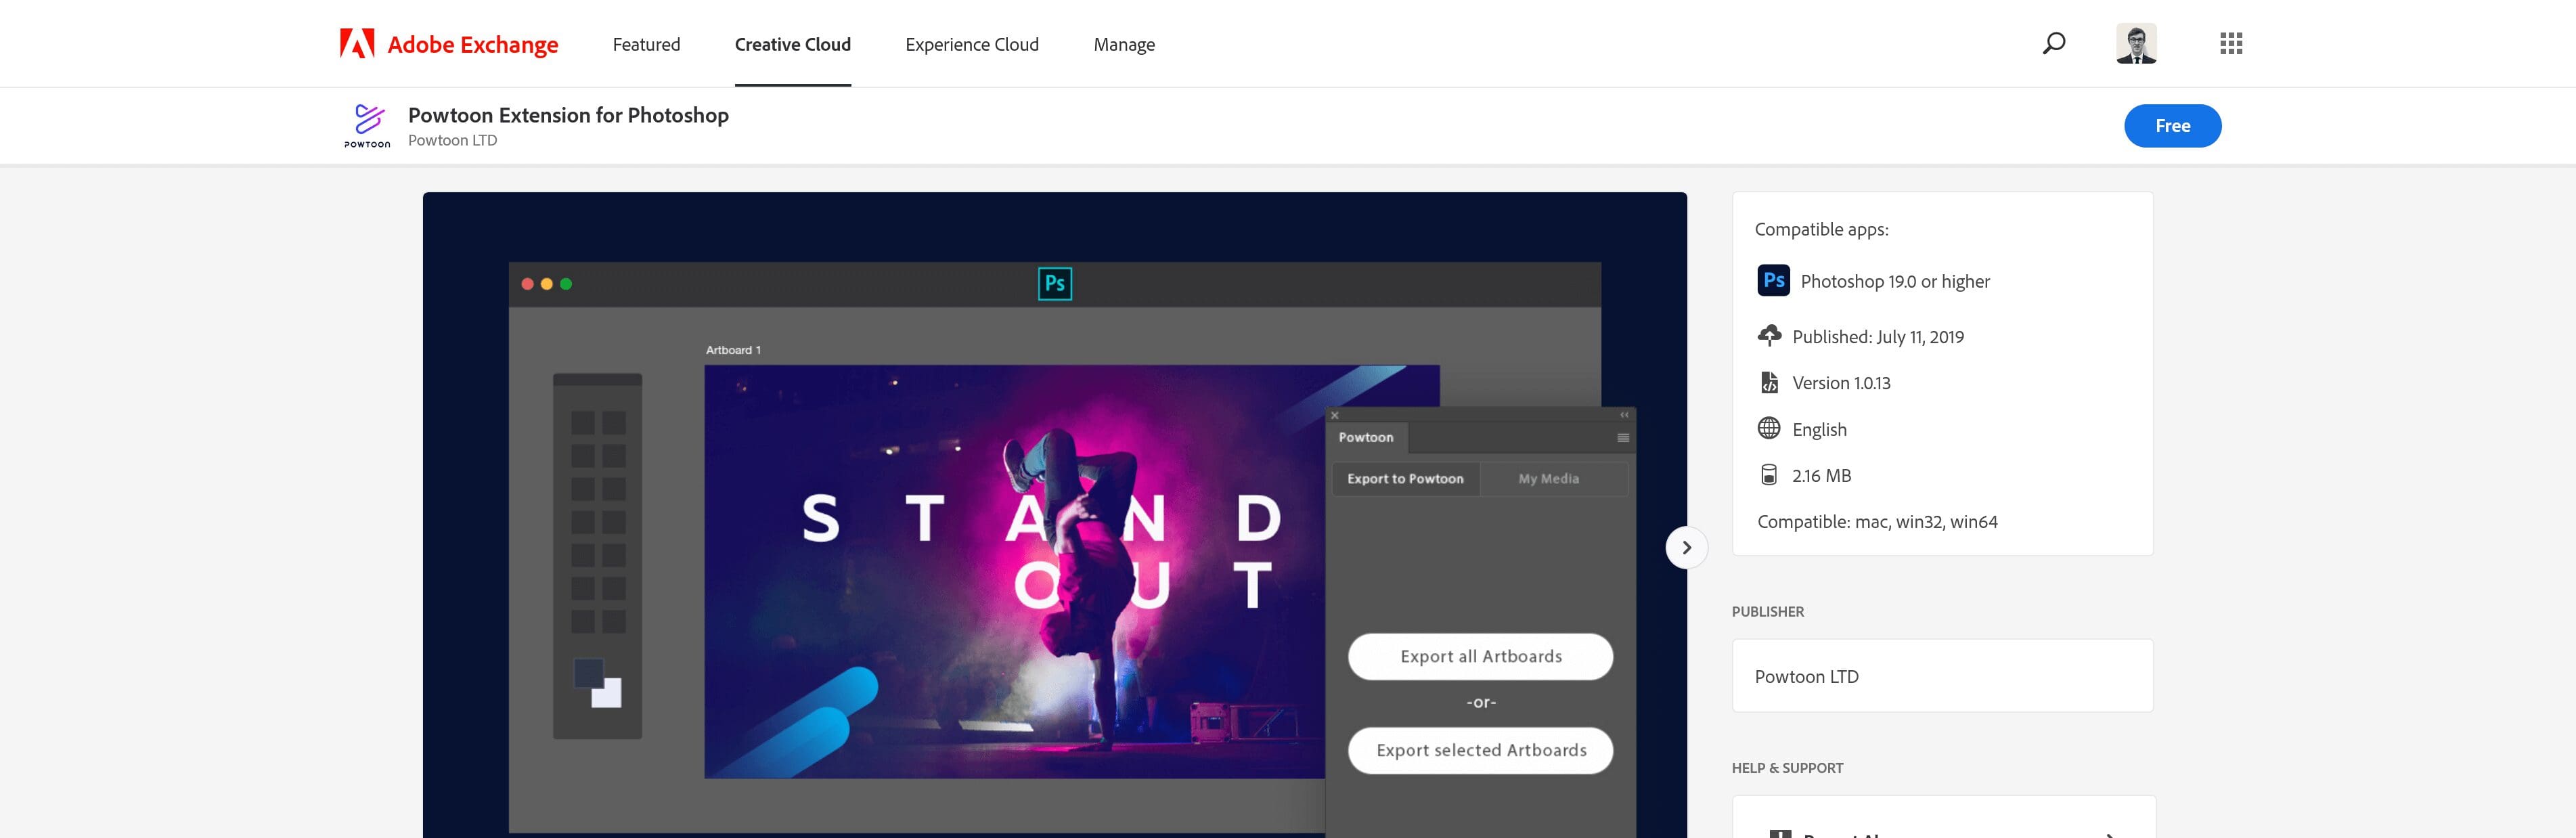This screenshot has width=2576, height=838.
Task: Click the HELP & SUPPORT heading
Action: click(x=1787, y=768)
